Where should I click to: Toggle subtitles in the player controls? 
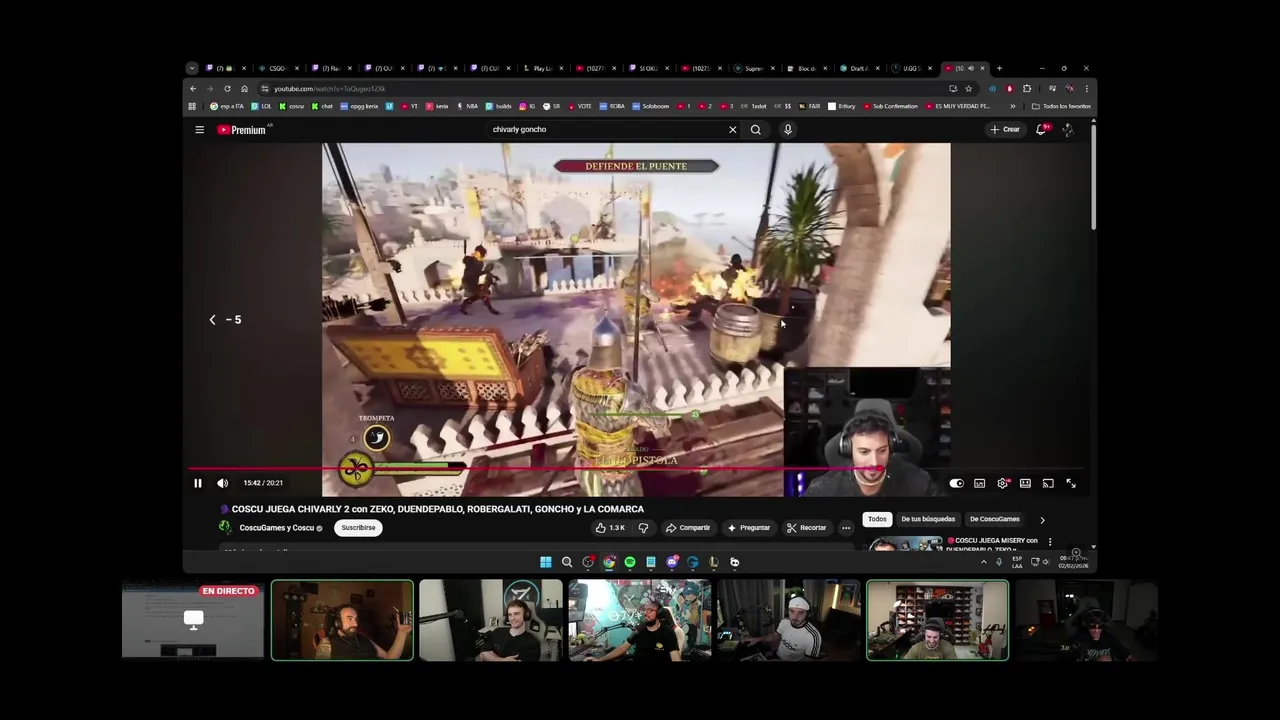point(979,483)
